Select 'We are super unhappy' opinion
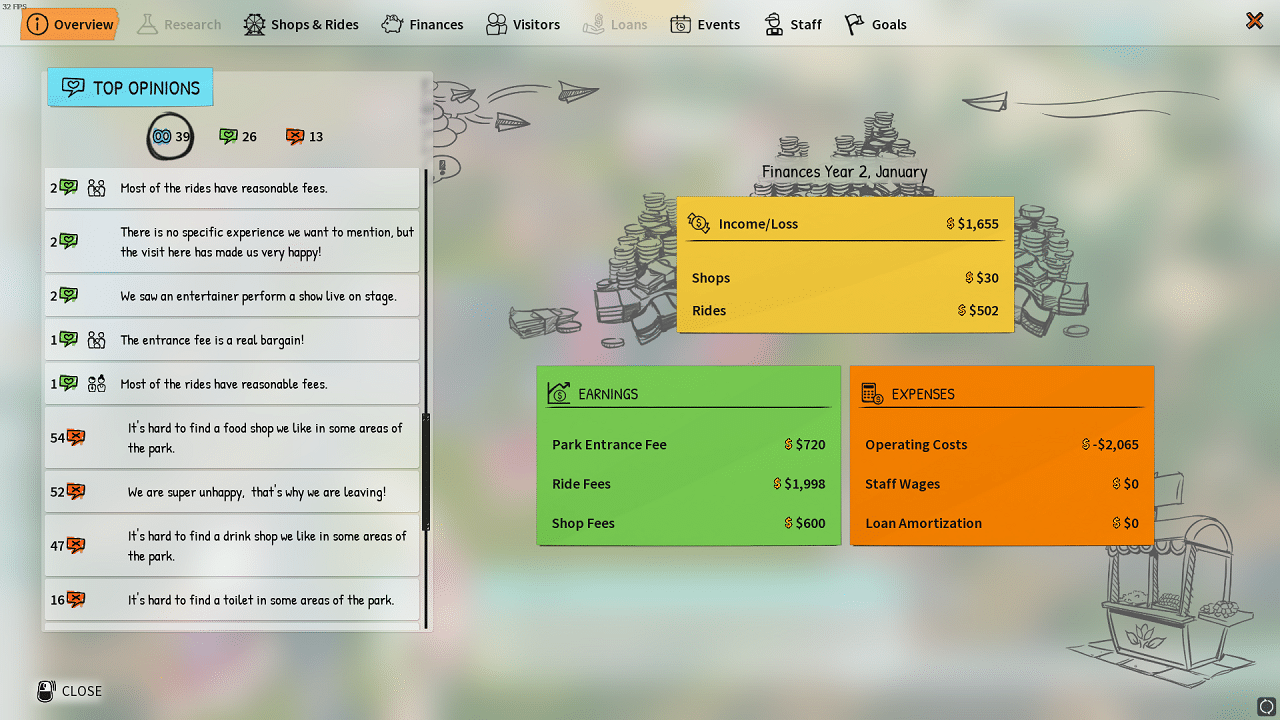The width and height of the screenshot is (1280, 720). [x=232, y=492]
